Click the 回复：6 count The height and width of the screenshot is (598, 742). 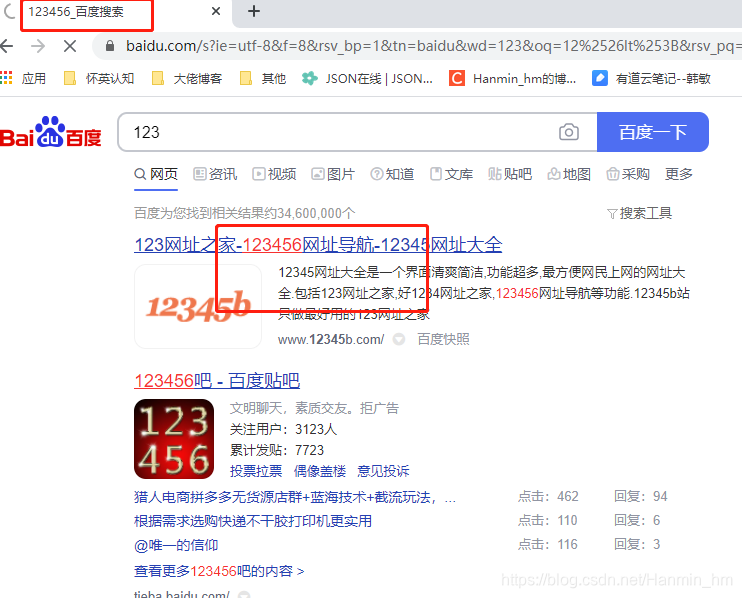(637, 520)
